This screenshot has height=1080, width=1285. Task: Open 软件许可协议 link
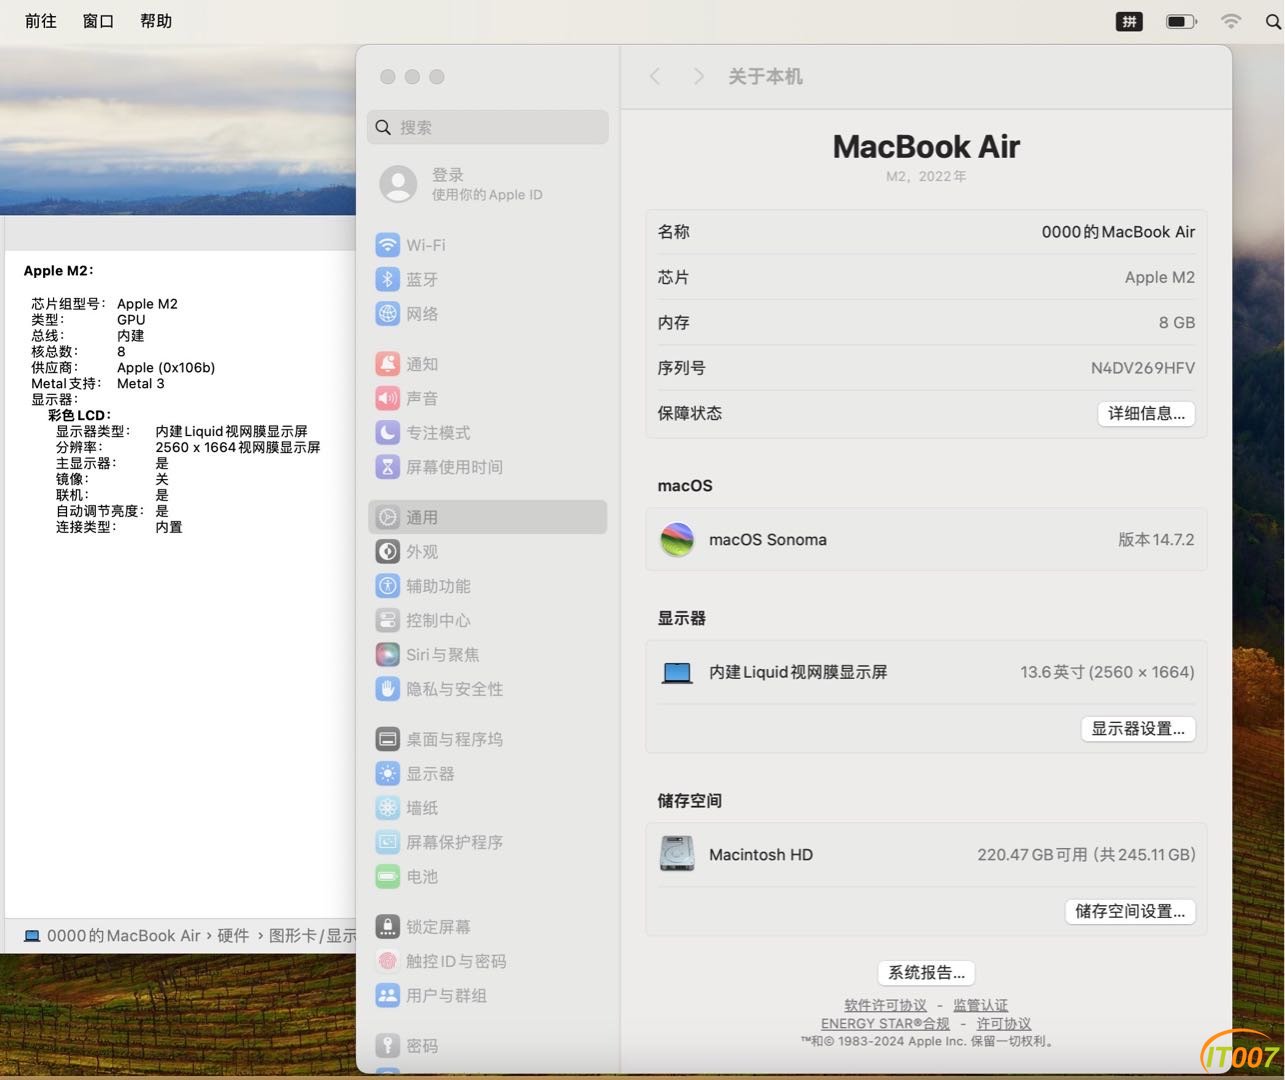(x=885, y=1005)
